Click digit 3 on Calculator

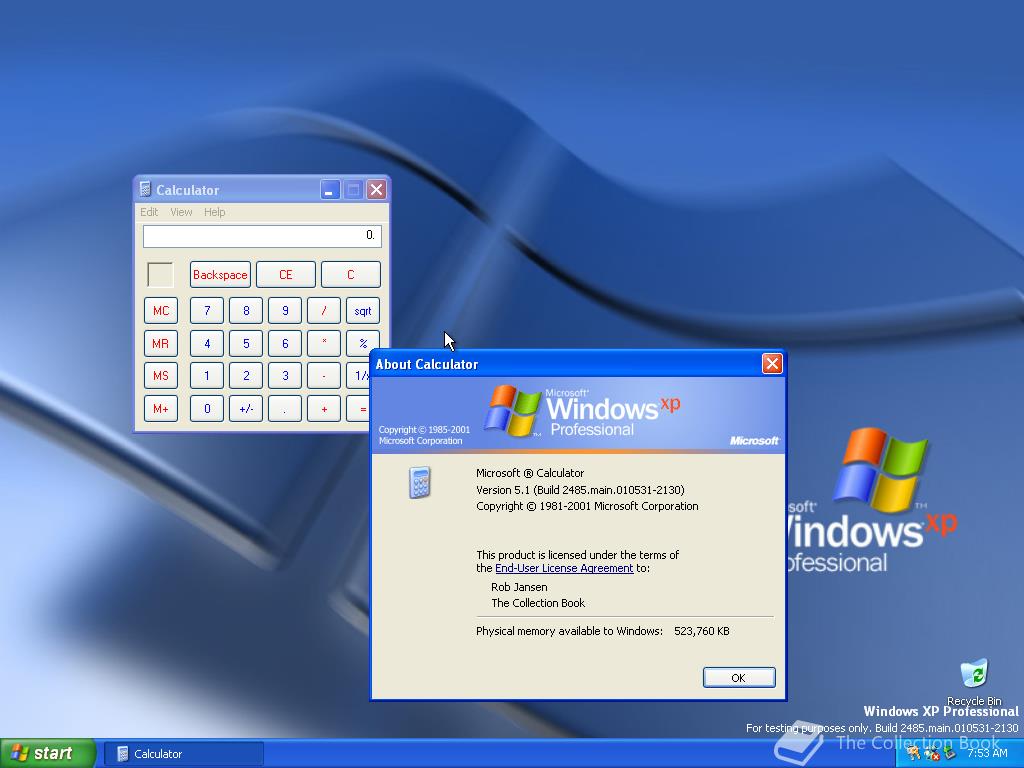point(285,376)
